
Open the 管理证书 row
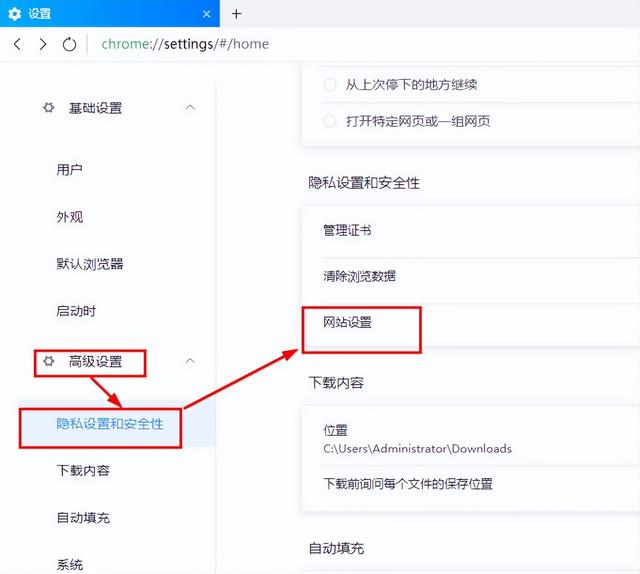coord(471,230)
